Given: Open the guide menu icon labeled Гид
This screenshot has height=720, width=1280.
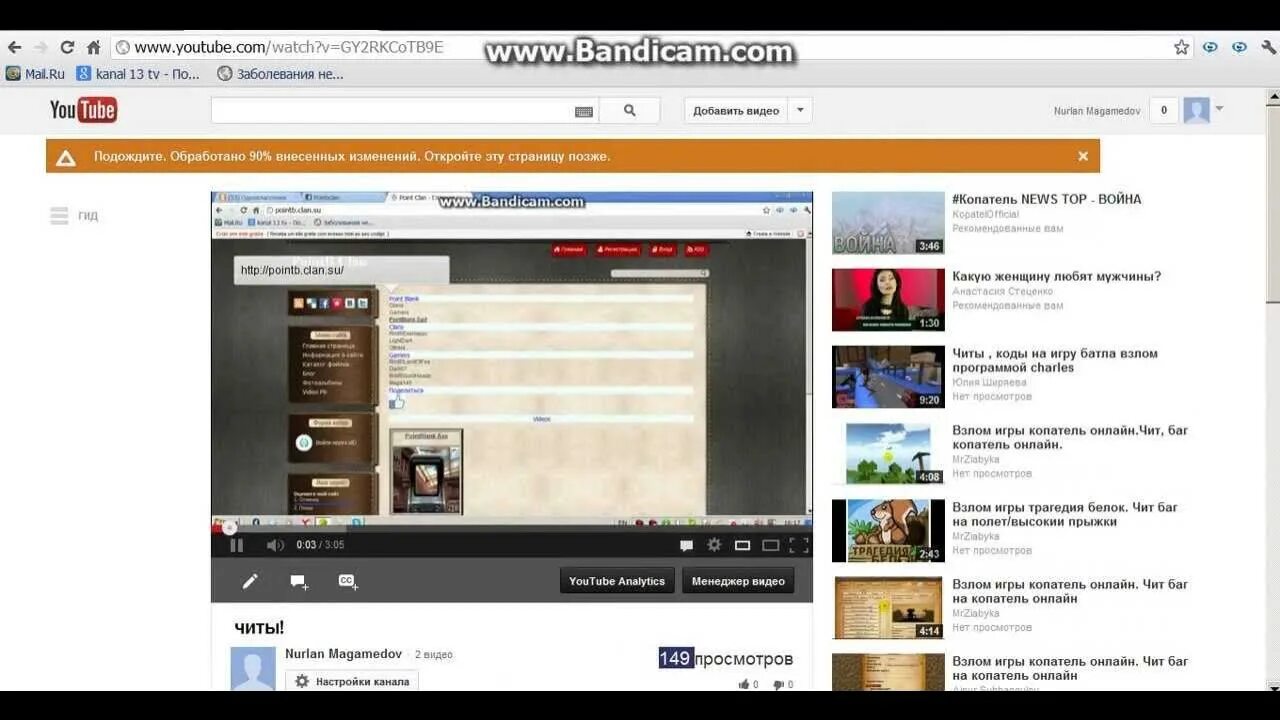Looking at the screenshot, I should tap(74, 215).
